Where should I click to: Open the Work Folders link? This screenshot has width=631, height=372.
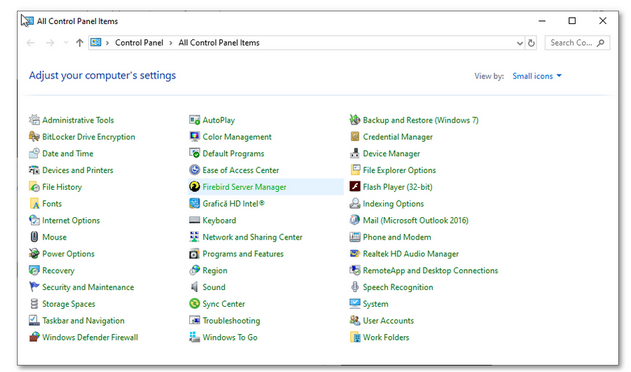point(386,337)
